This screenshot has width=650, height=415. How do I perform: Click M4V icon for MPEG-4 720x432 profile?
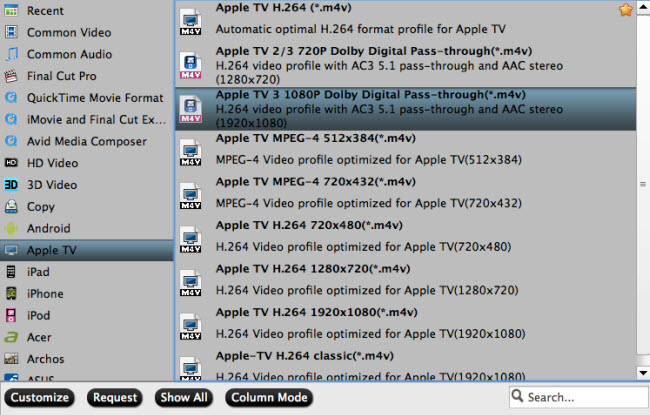click(x=190, y=196)
